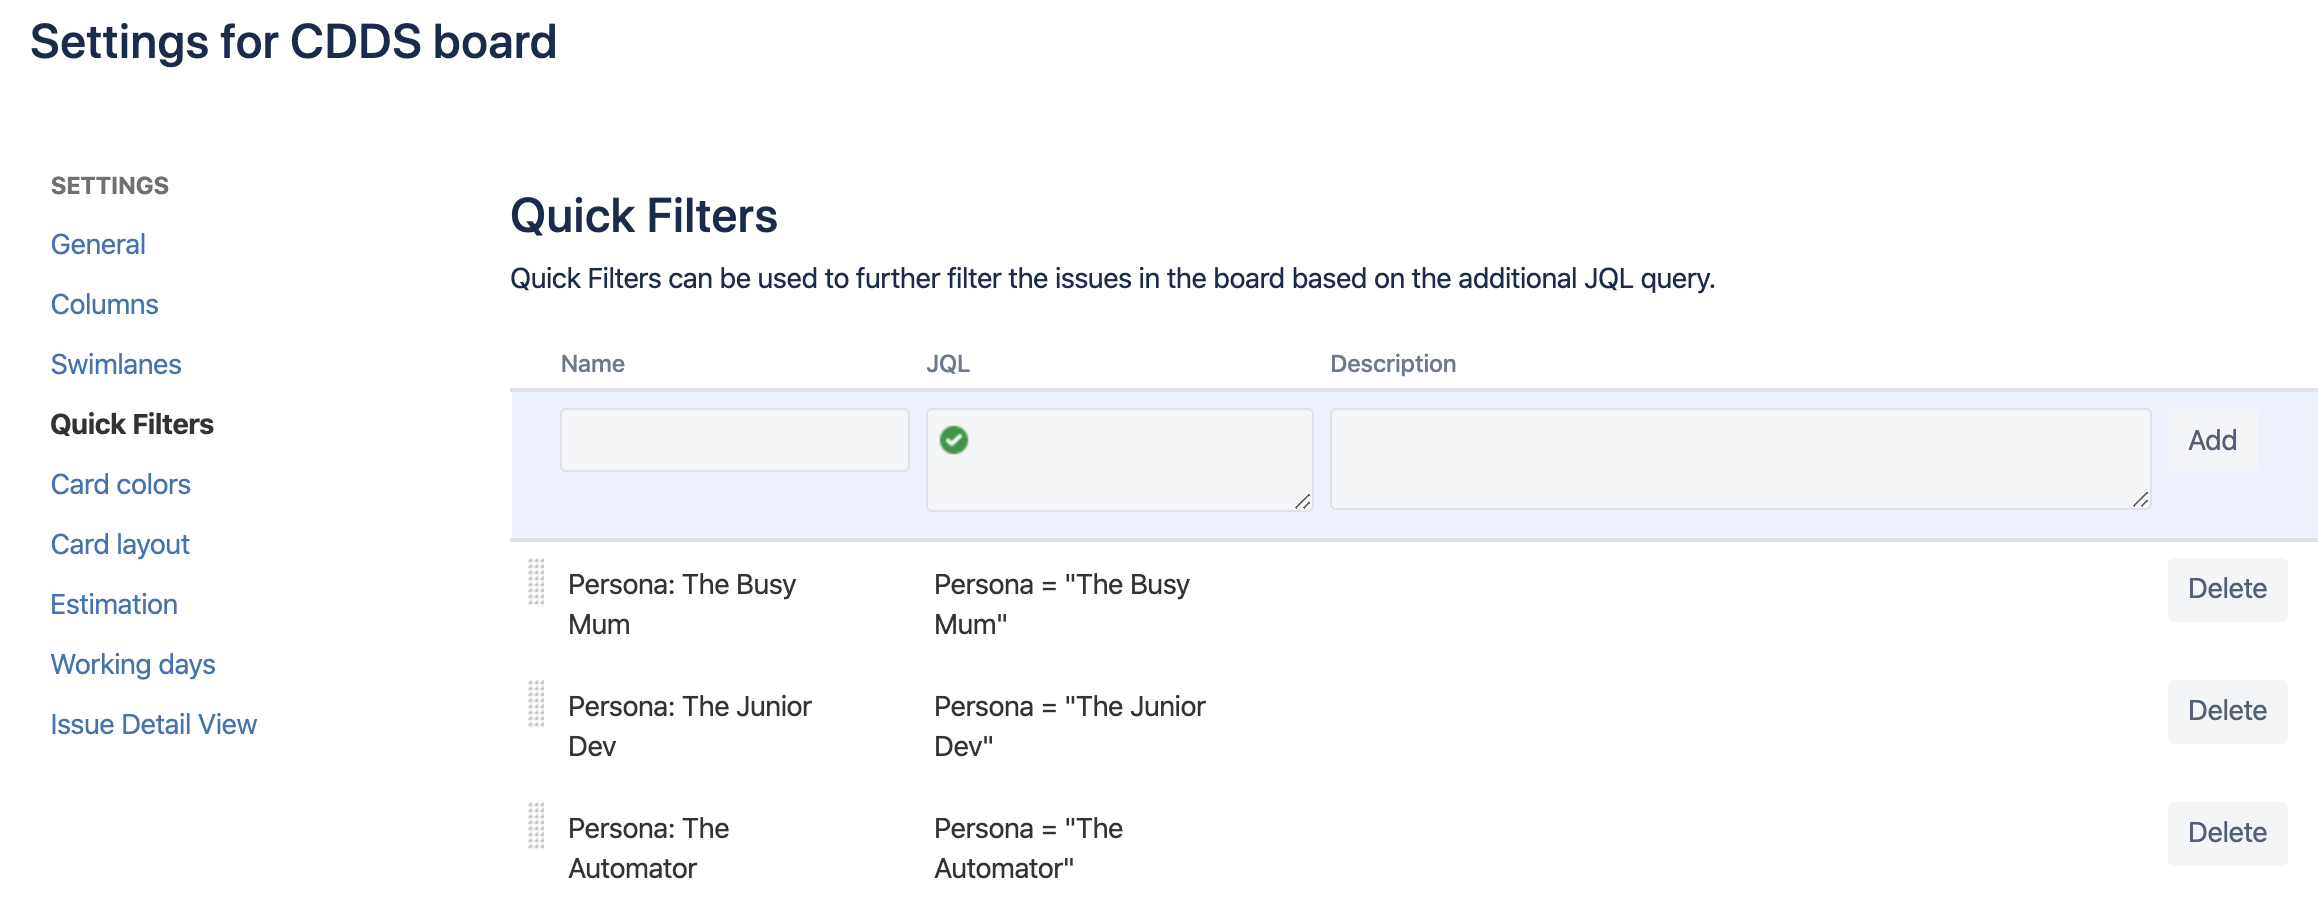2318x912 pixels.
Task: Open Estimation settings
Action: [x=114, y=604]
